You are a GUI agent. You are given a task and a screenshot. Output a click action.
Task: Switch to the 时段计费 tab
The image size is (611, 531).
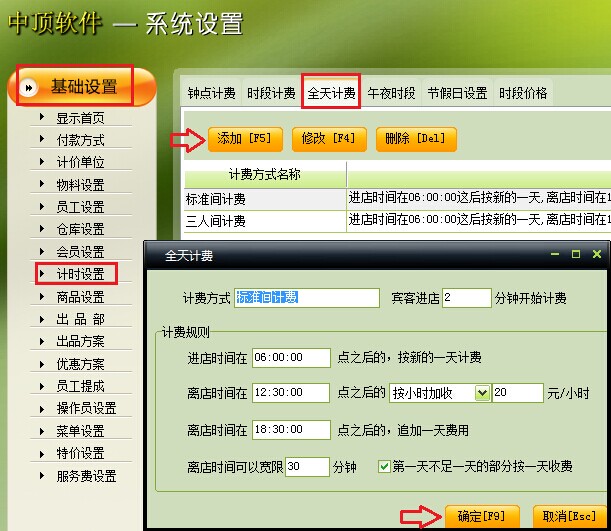coord(271,93)
